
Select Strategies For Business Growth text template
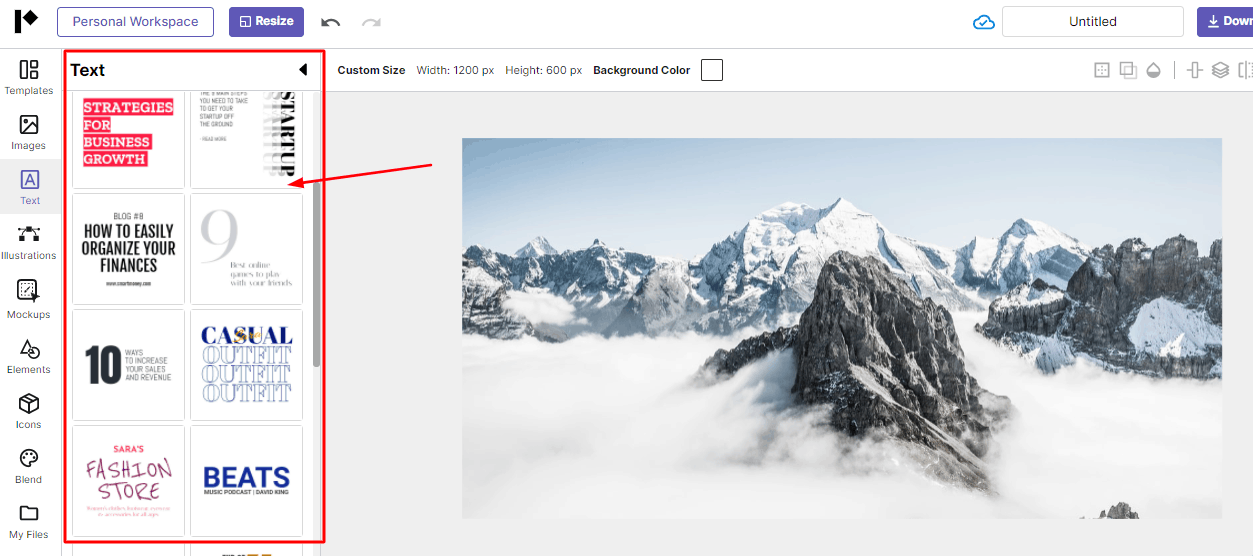click(128, 139)
